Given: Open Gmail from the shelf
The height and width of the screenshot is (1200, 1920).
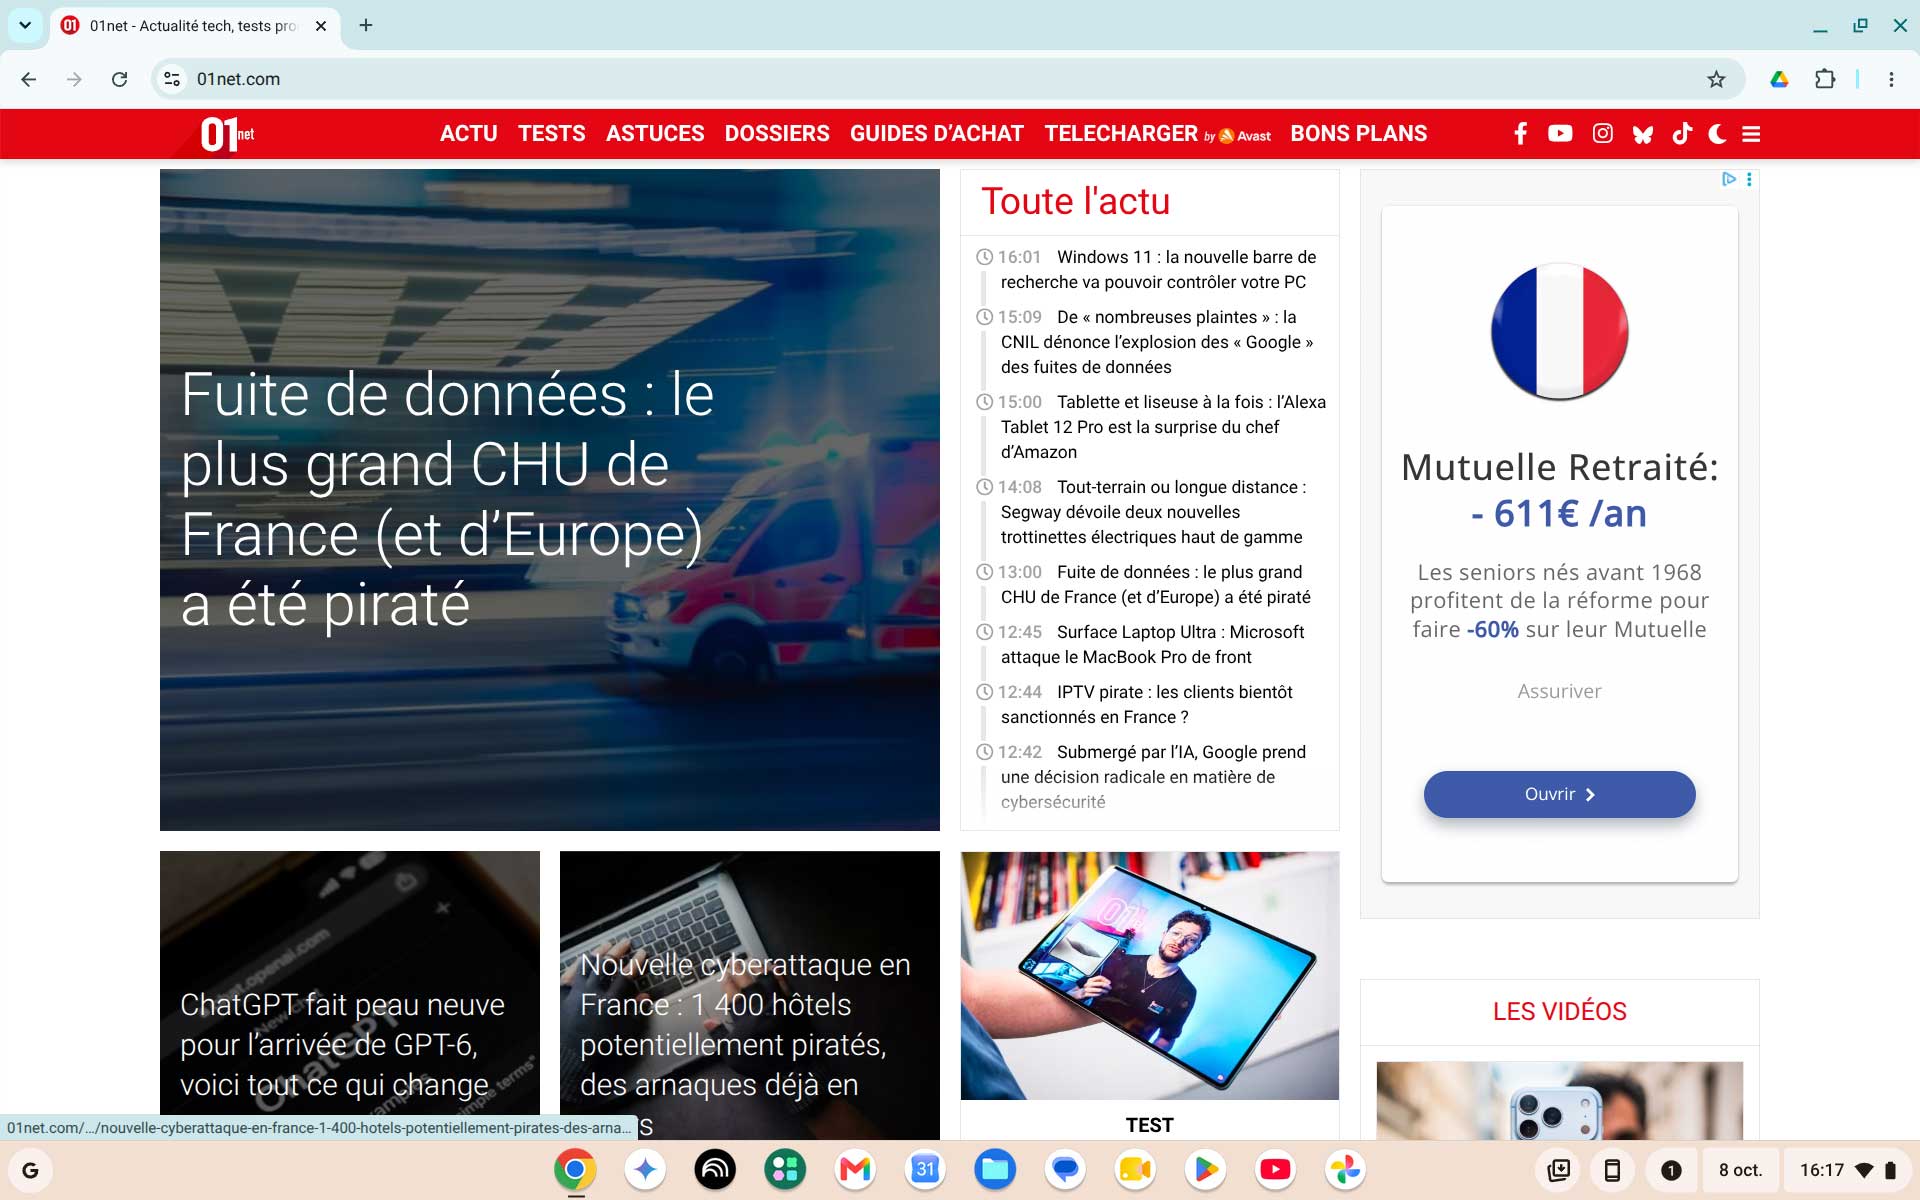Looking at the screenshot, I should pyautogui.click(x=855, y=1170).
